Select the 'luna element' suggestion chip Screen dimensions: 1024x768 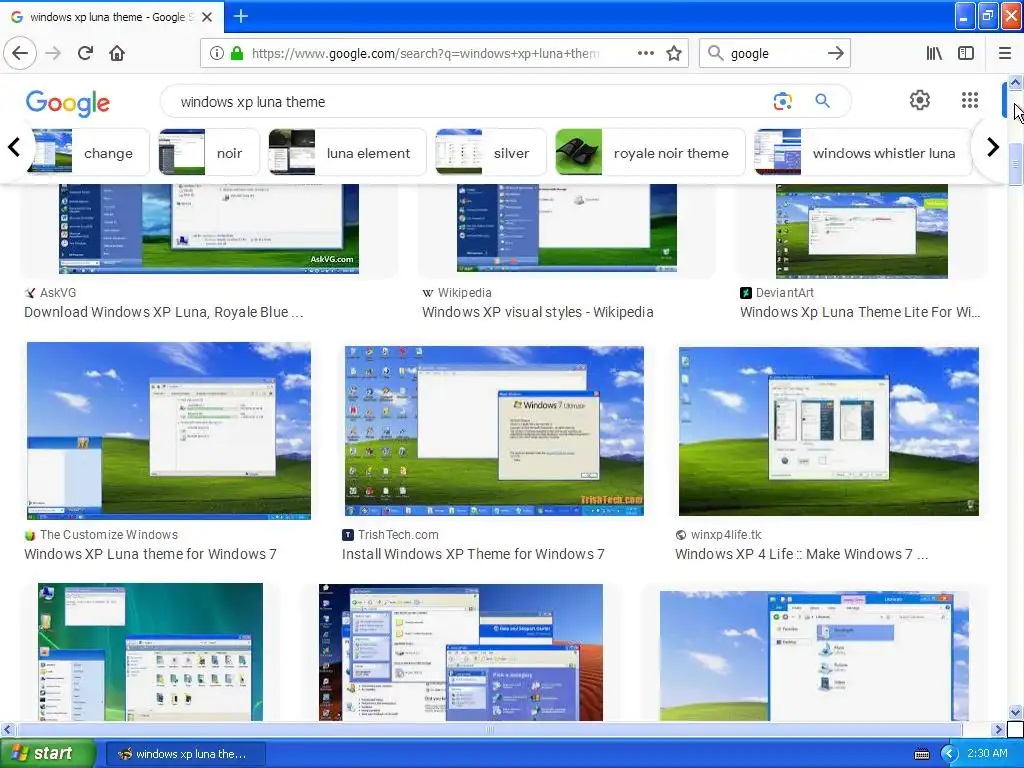pyautogui.click(x=347, y=152)
